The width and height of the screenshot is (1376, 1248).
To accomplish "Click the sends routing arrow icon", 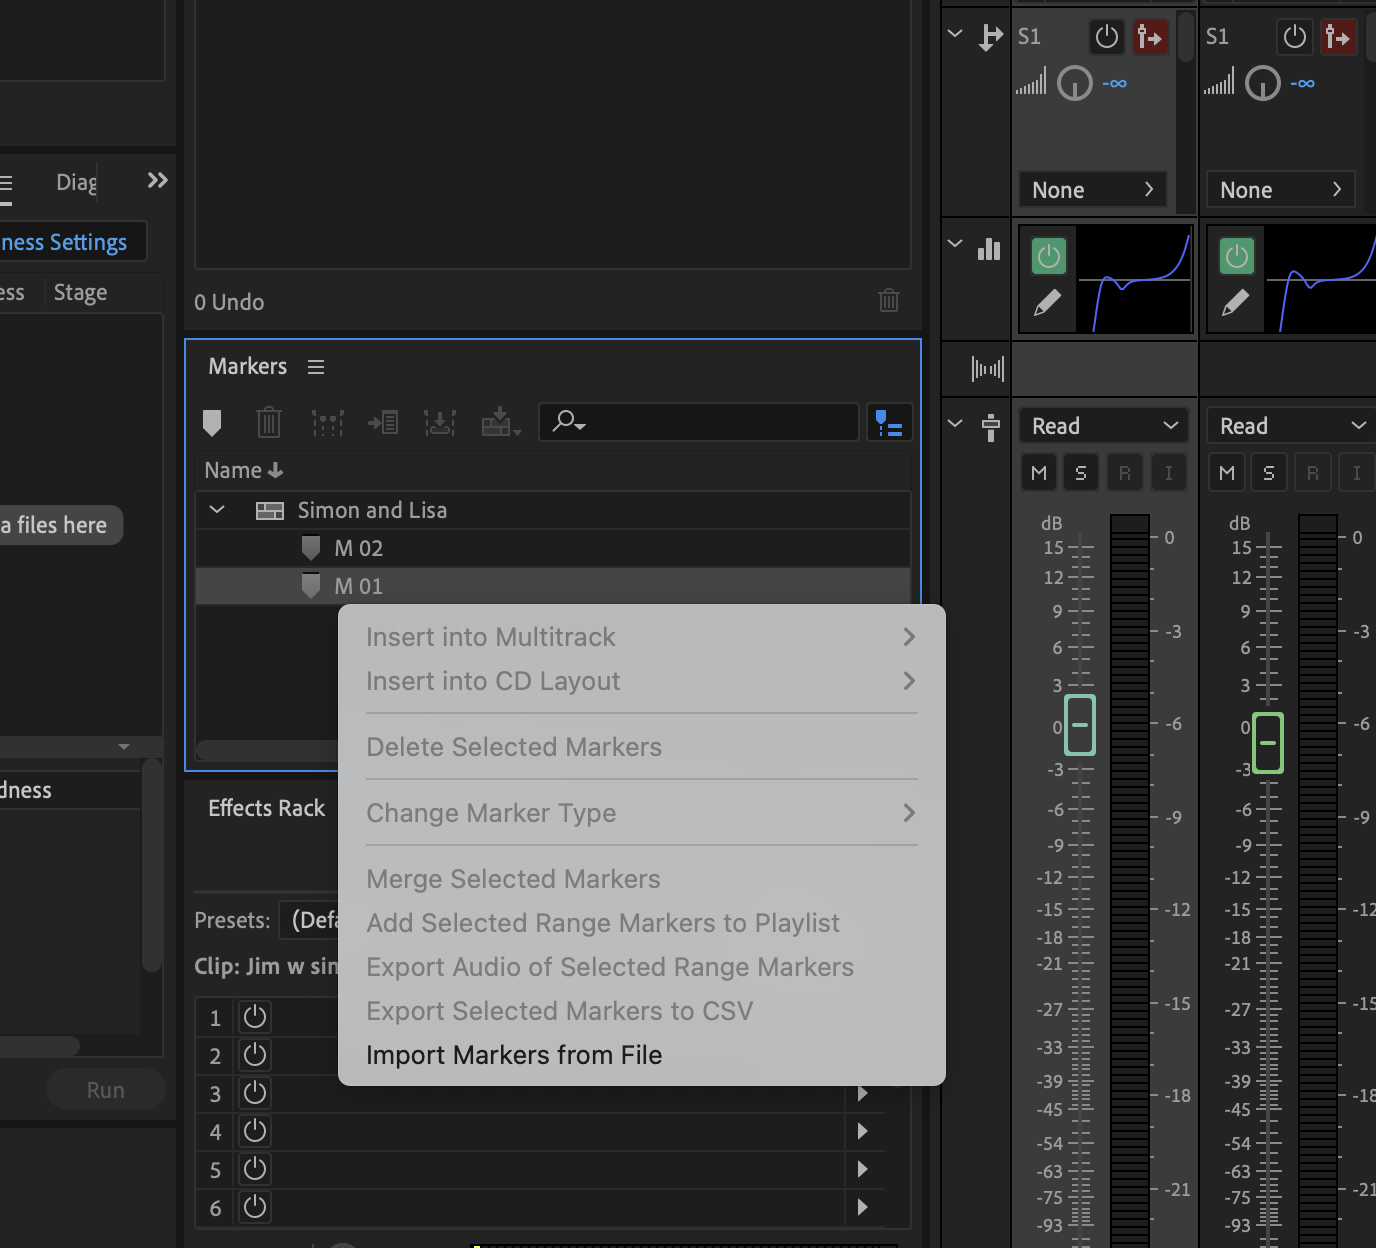I will [x=990, y=36].
